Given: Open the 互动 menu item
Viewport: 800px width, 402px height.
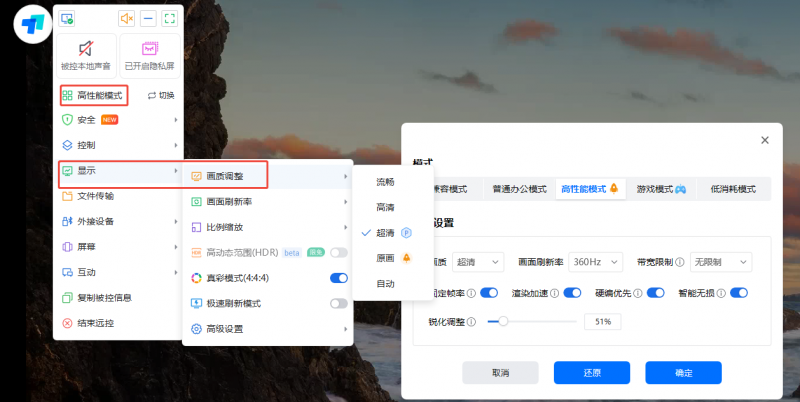Looking at the screenshot, I should pyautogui.click(x=118, y=272).
